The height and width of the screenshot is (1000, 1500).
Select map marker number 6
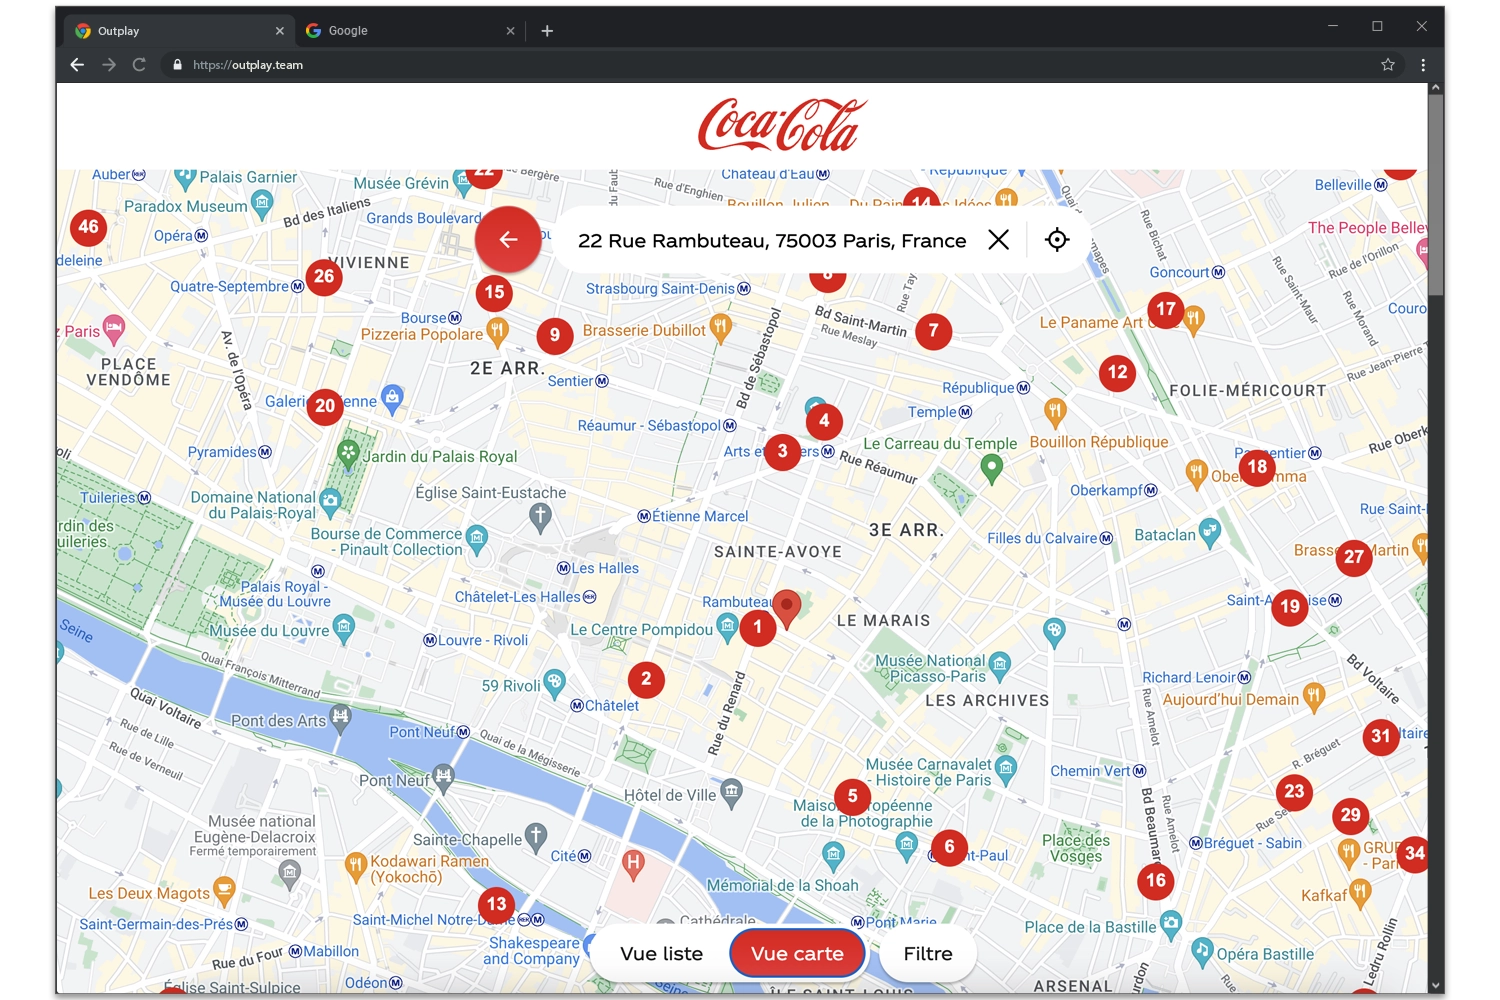(949, 848)
